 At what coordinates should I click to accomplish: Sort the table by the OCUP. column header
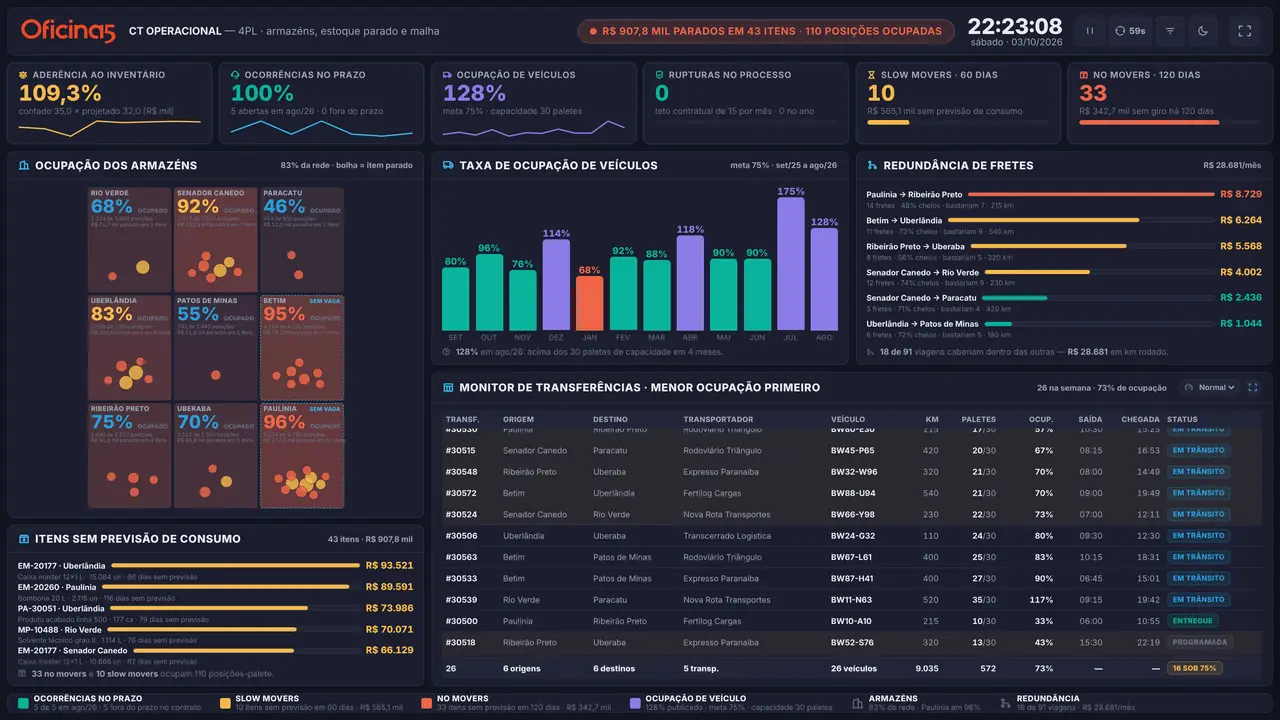tap(1041, 419)
